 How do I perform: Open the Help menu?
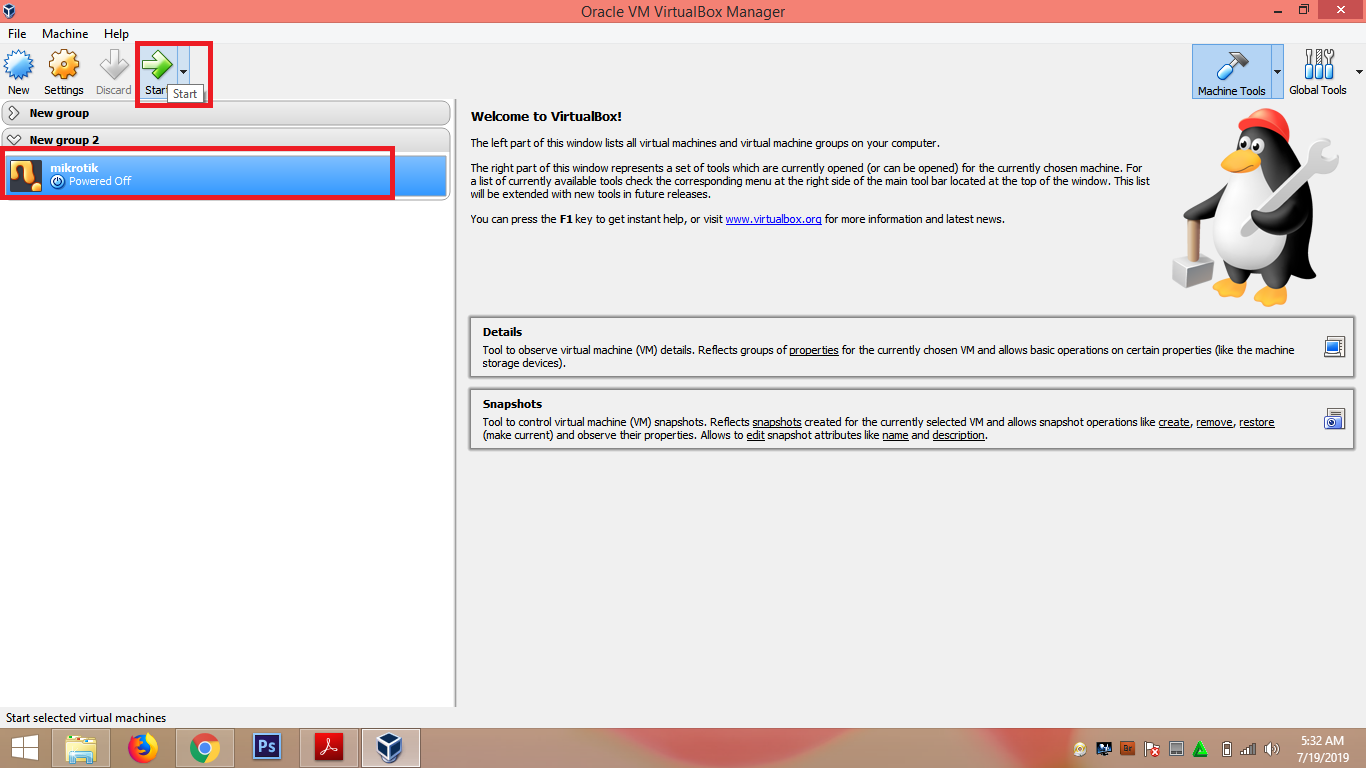tap(117, 34)
